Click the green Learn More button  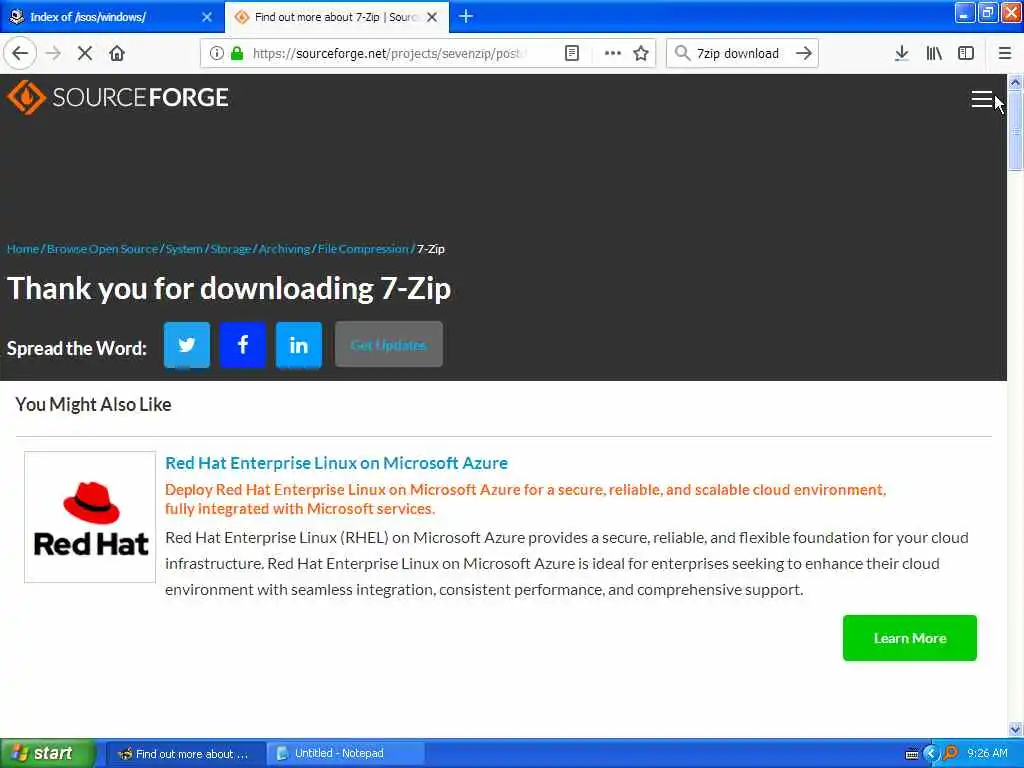point(910,638)
